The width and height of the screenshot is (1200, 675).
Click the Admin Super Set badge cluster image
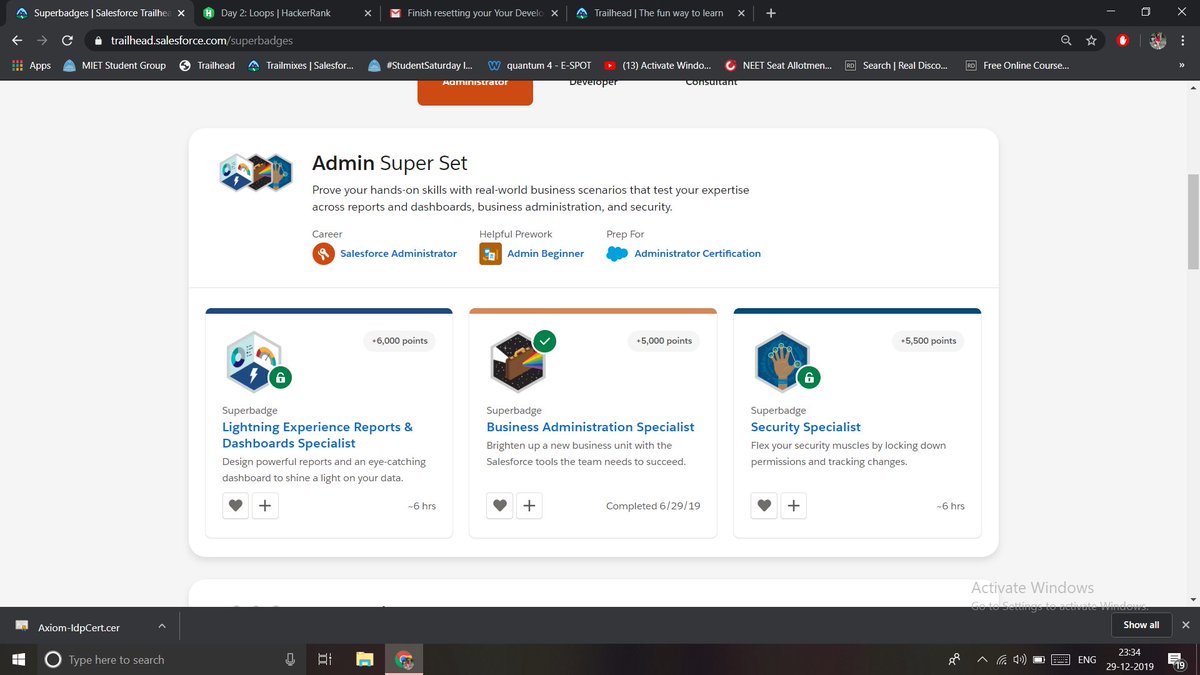(256, 173)
